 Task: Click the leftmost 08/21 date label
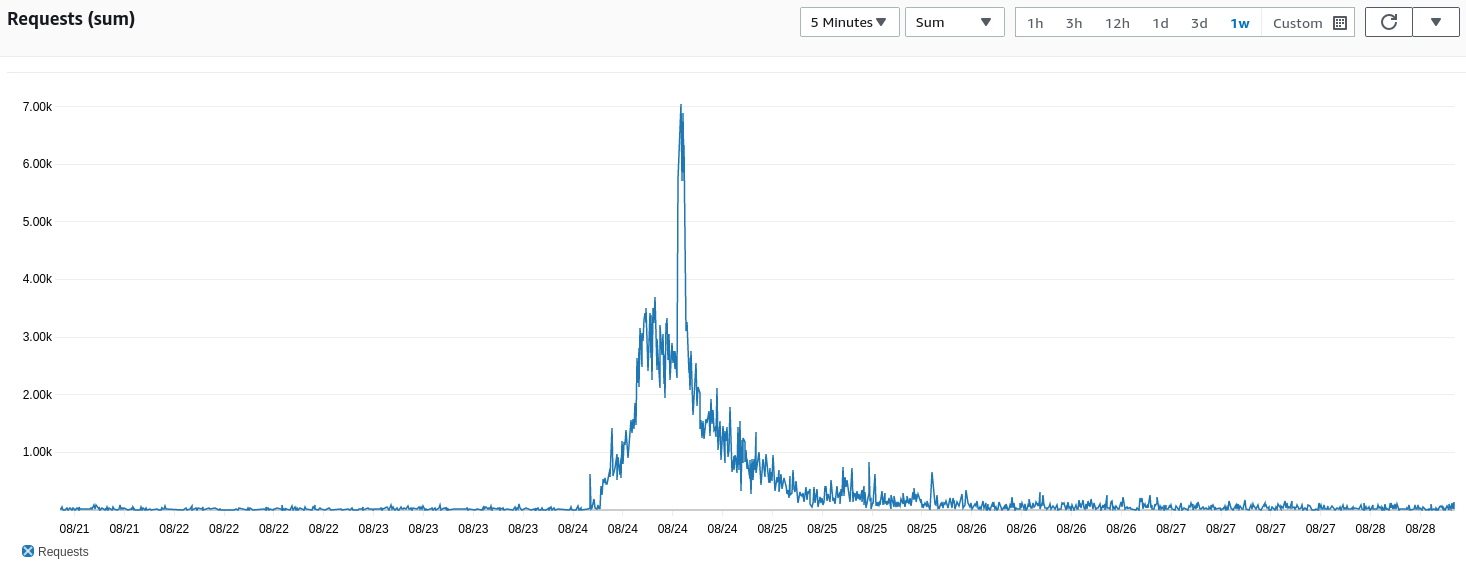click(x=74, y=528)
